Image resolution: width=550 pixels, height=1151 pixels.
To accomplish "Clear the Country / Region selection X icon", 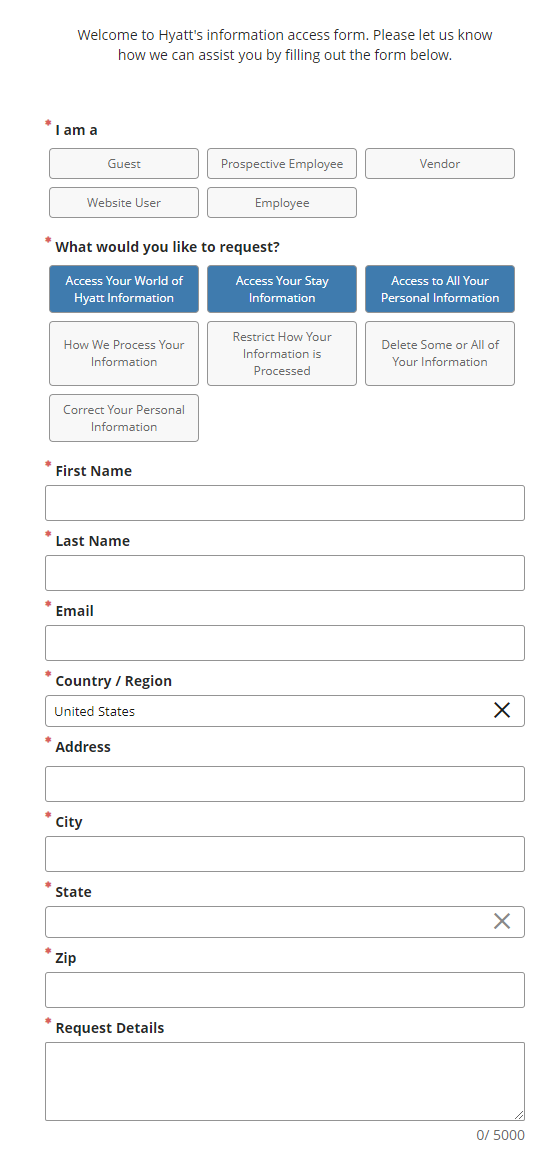I will pyautogui.click(x=502, y=710).
